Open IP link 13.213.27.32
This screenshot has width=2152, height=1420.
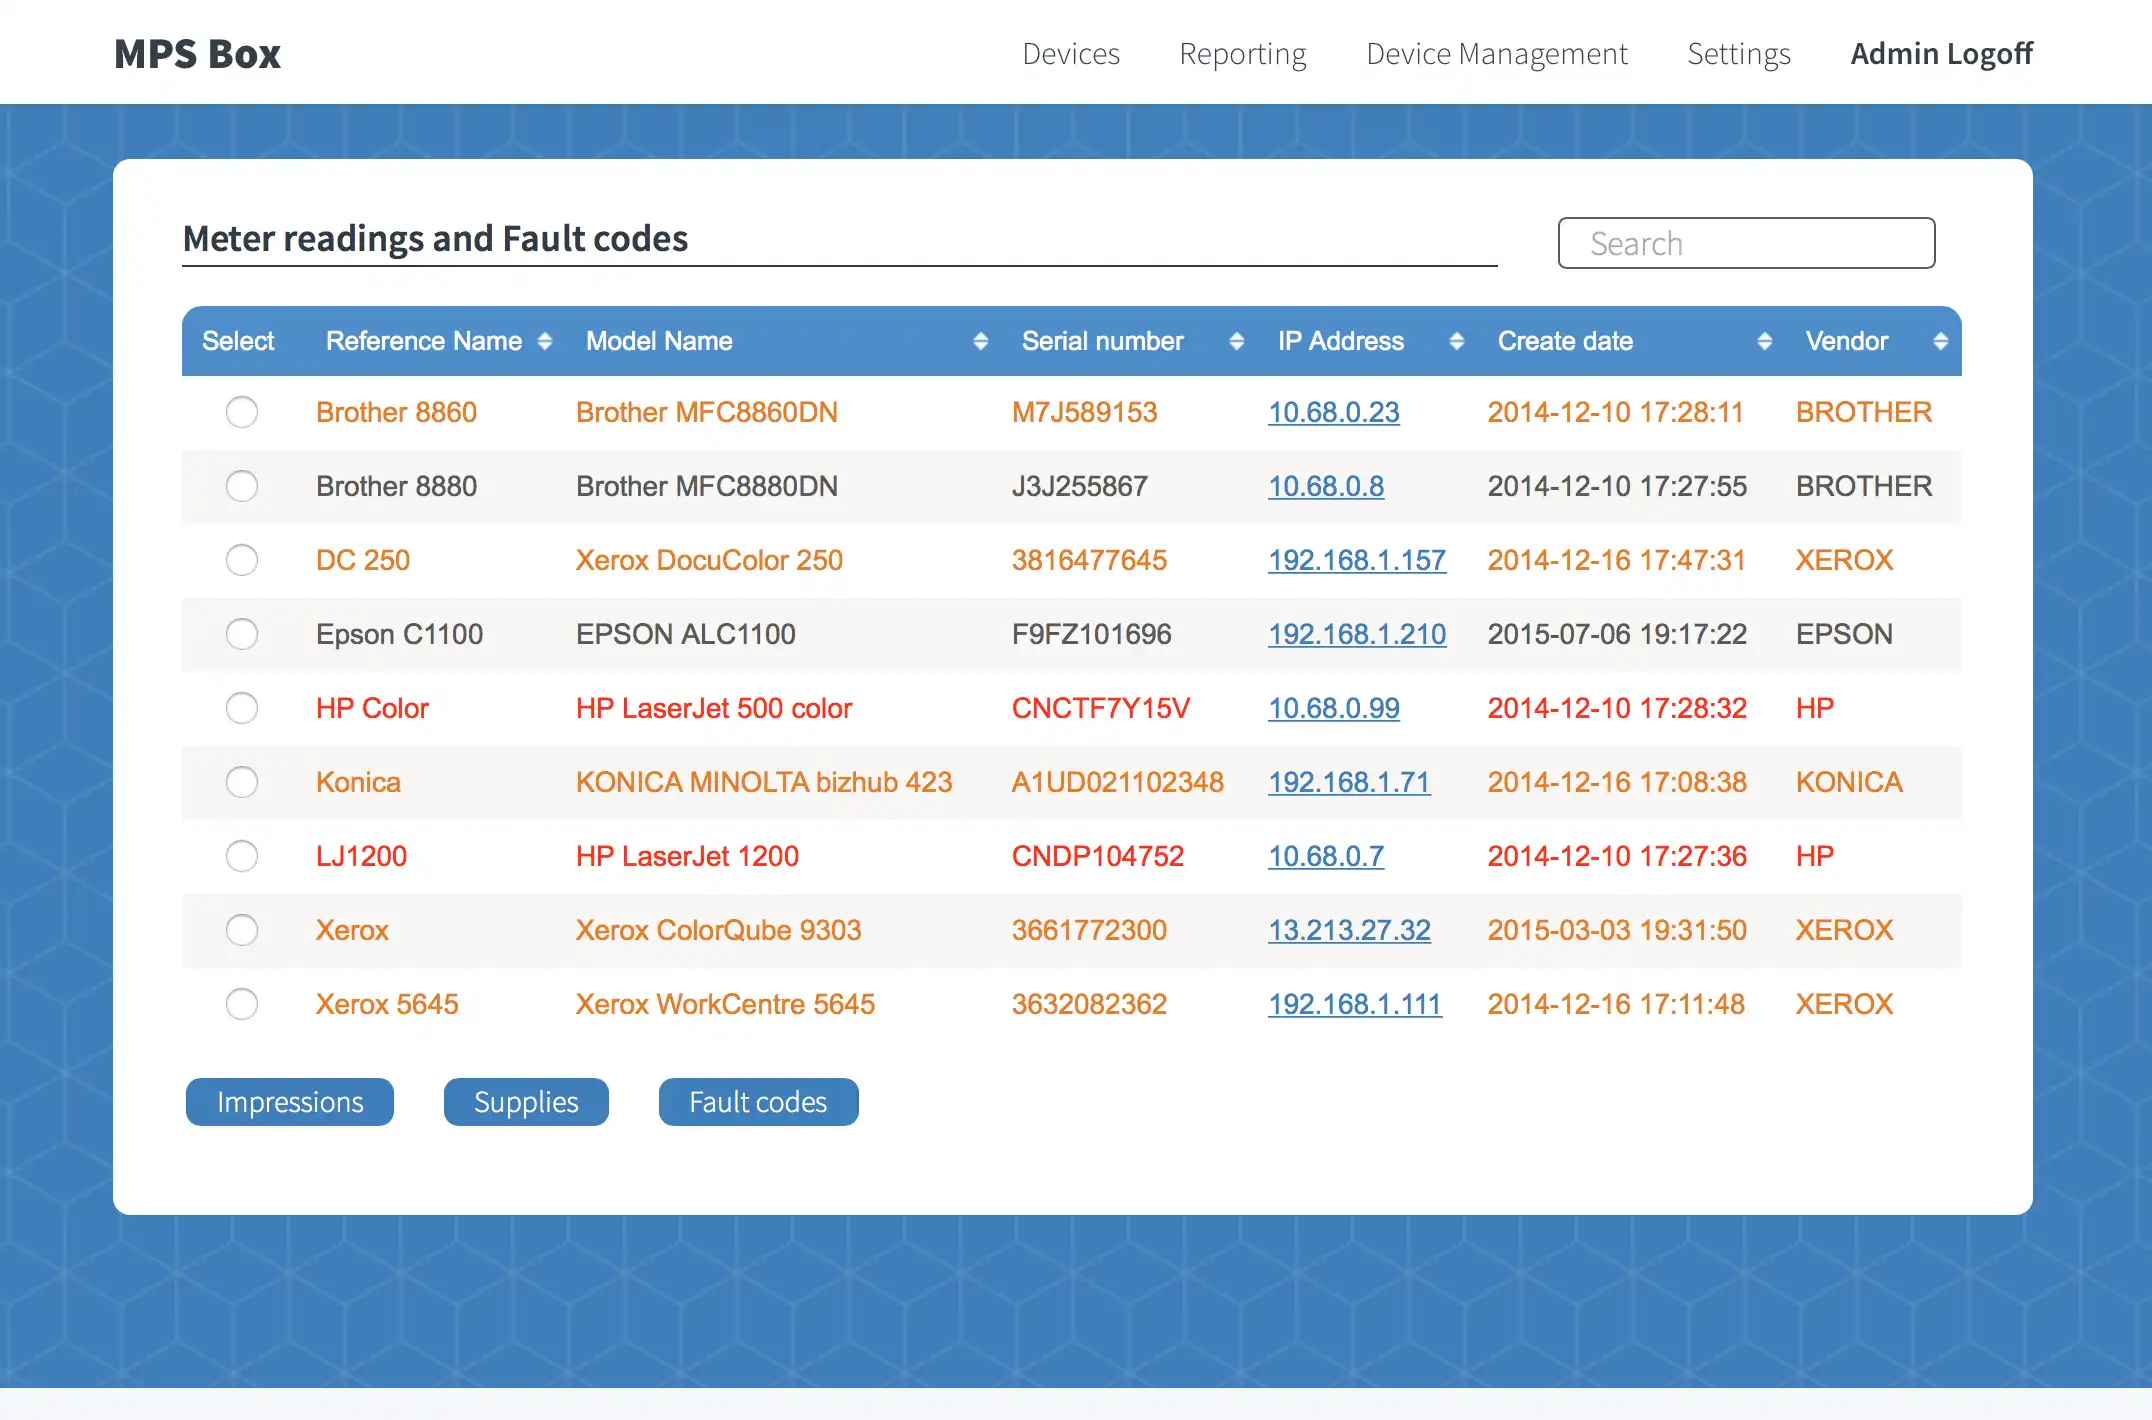click(x=1349, y=930)
